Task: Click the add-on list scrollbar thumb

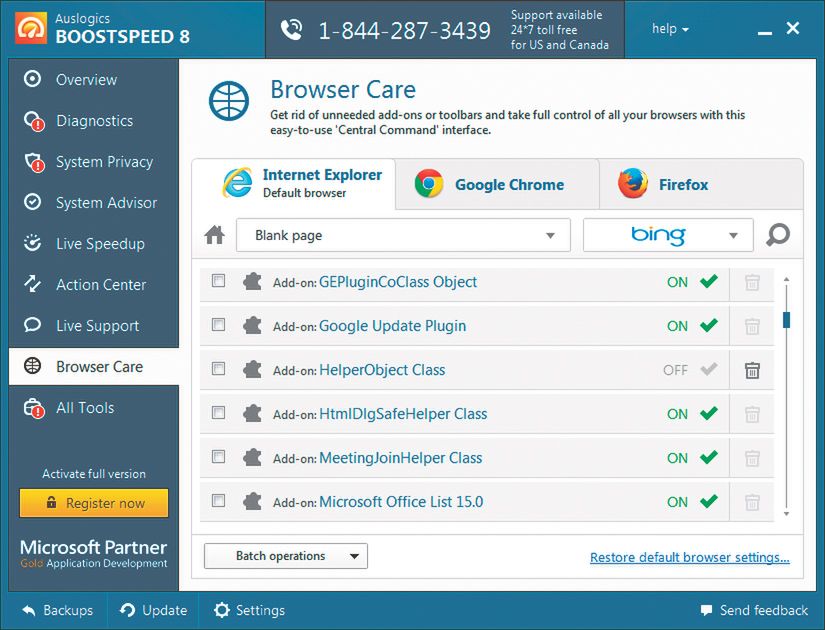Action: (x=787, y=319)
